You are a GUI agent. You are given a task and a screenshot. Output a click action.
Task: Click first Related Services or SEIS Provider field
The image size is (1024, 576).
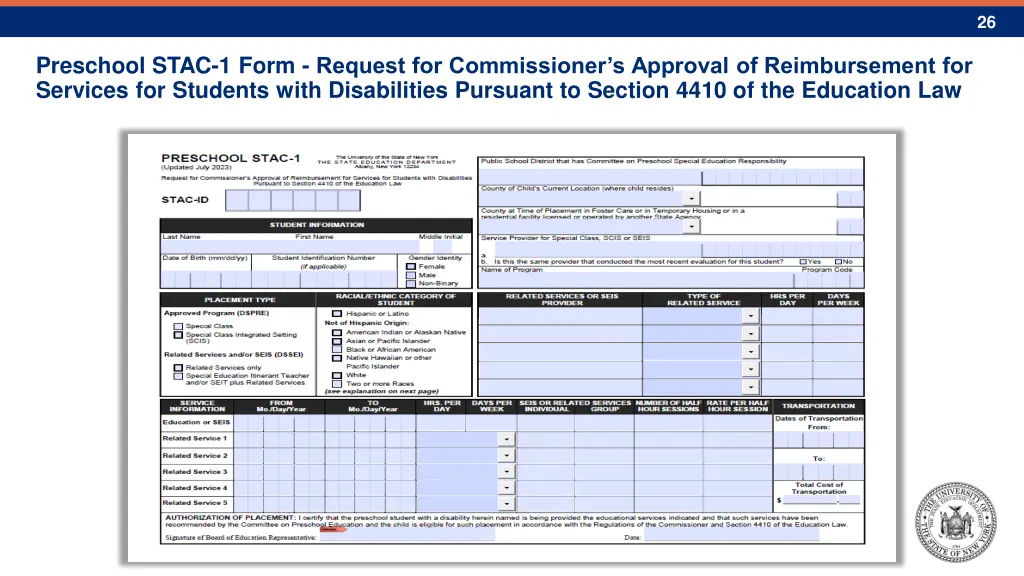560,316
